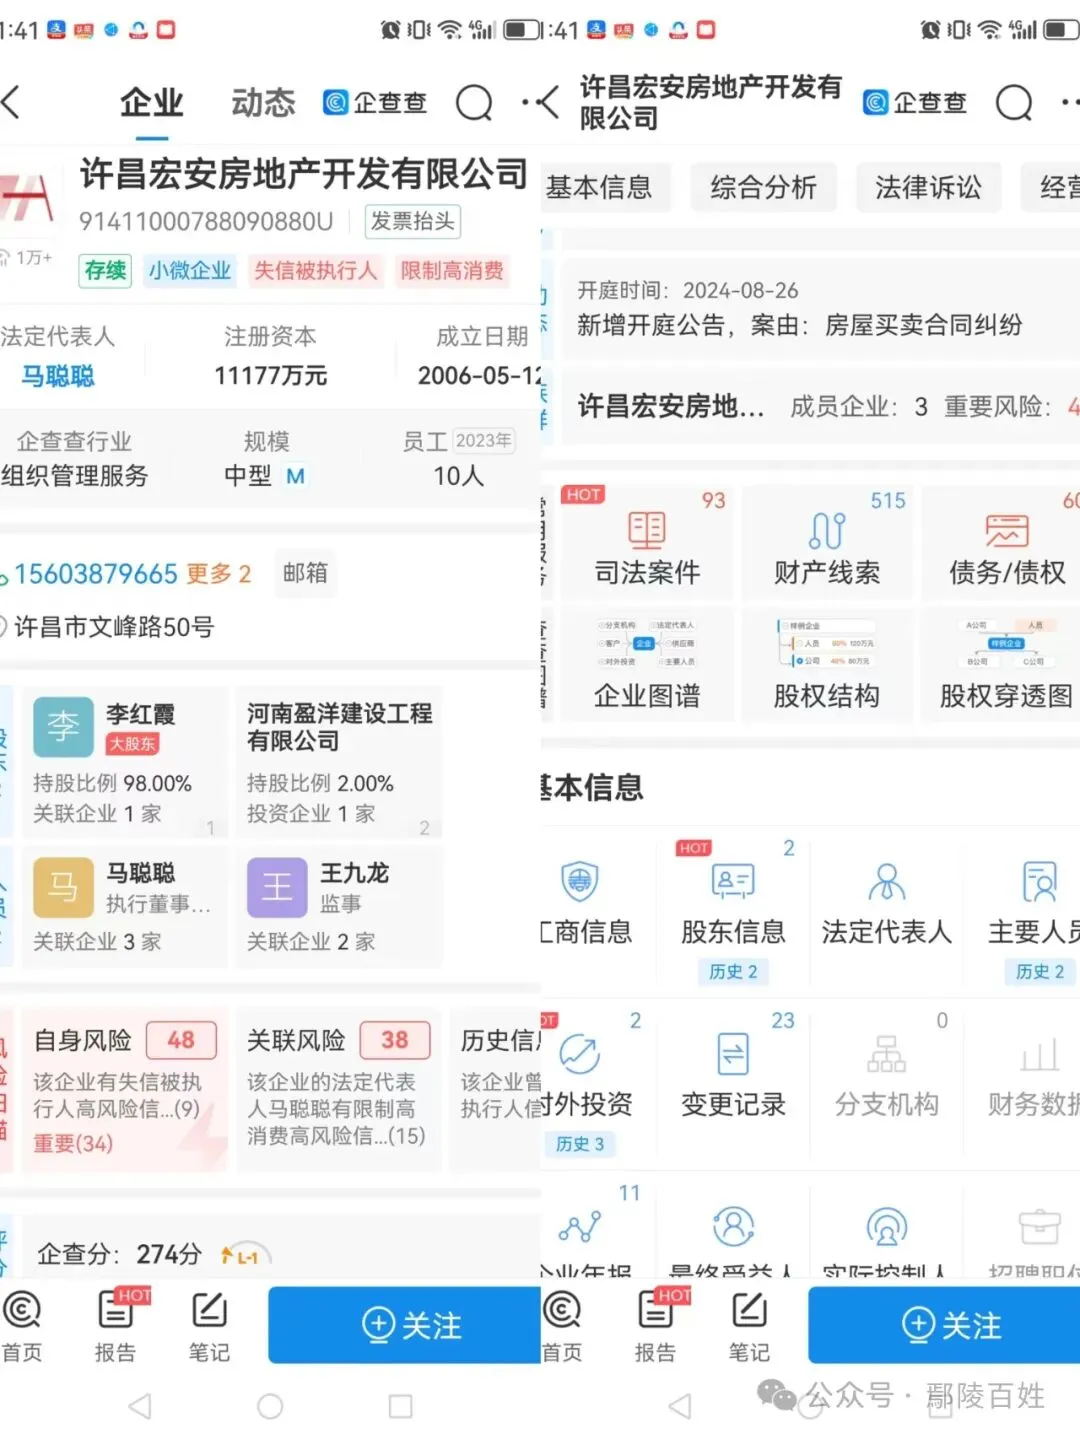1080x1439 pixels.
Task: Tap 笔记 icon in left bottom bar
Action: (x=209, y=1310)
